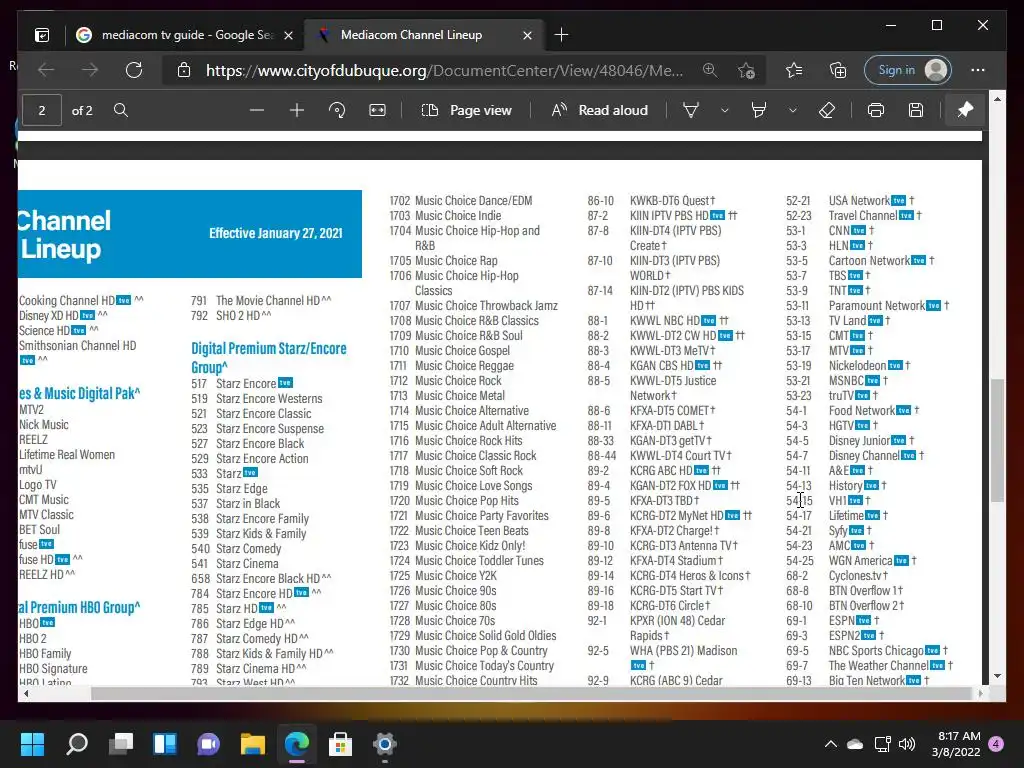Click 'Digital Premium Starz/Encore' heading text

coord(268,349)
